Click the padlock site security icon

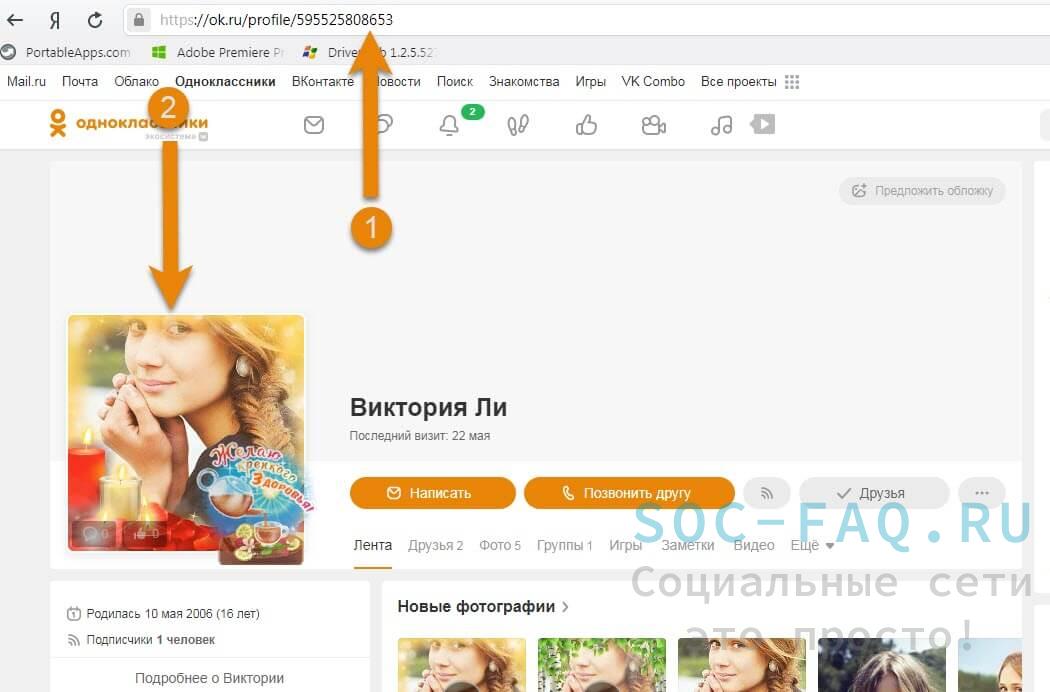click(139, 20)
